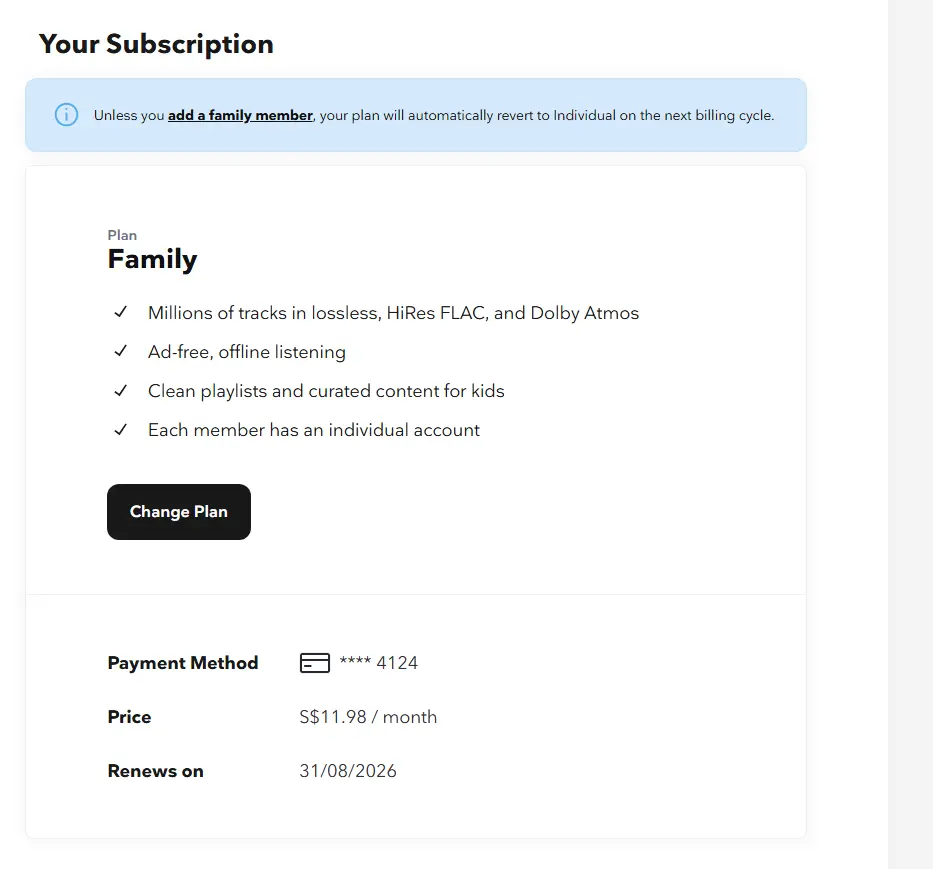Click the 'Price' label
Viewport: 933px width, 869px height.
(x=130, y=717)
